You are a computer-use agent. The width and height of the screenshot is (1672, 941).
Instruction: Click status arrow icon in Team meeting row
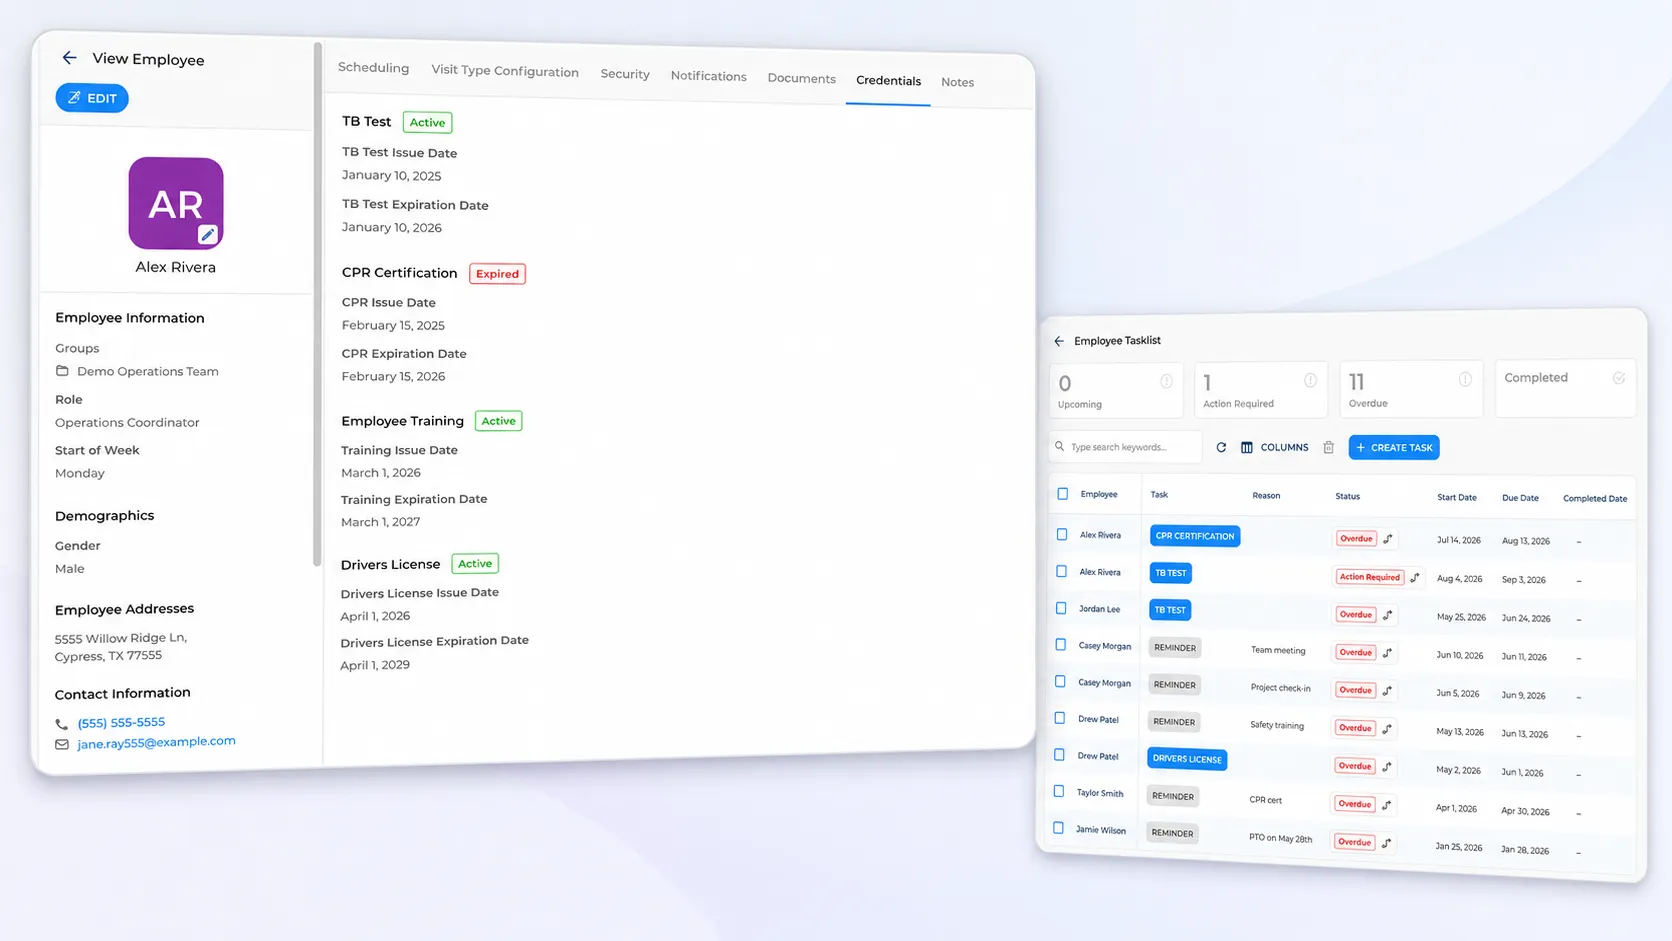point(1387,653)
